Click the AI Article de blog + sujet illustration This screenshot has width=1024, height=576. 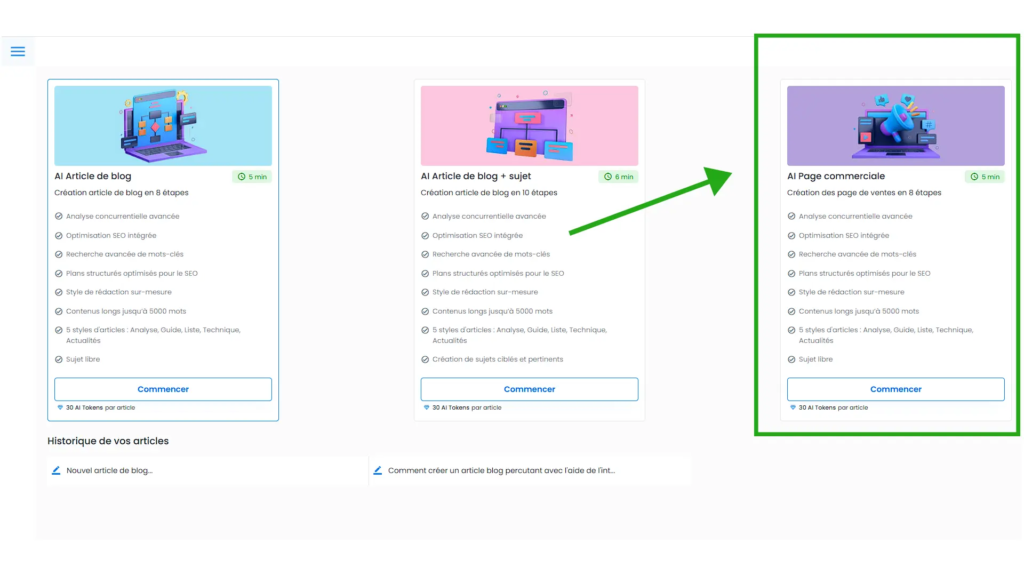(530, 125)
